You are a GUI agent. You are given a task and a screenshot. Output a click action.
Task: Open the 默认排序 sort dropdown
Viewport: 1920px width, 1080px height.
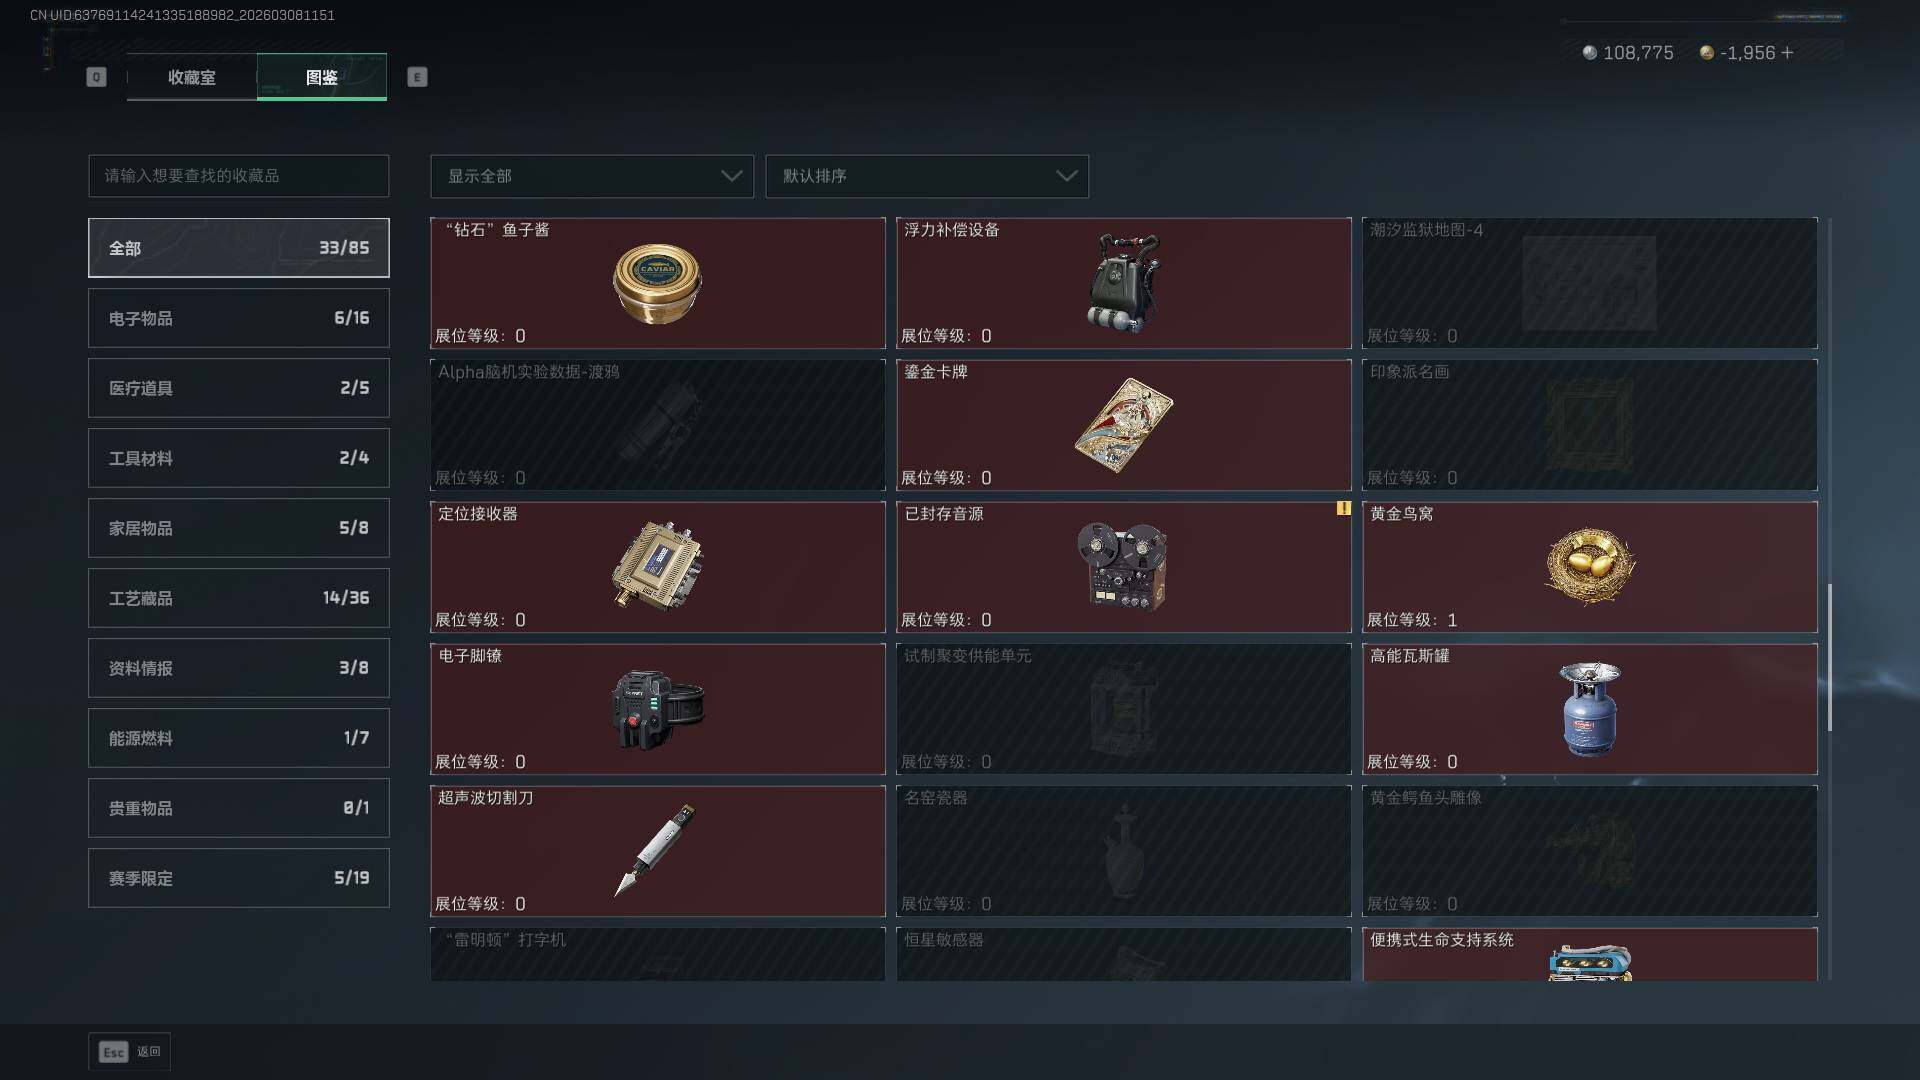point(927,176)
